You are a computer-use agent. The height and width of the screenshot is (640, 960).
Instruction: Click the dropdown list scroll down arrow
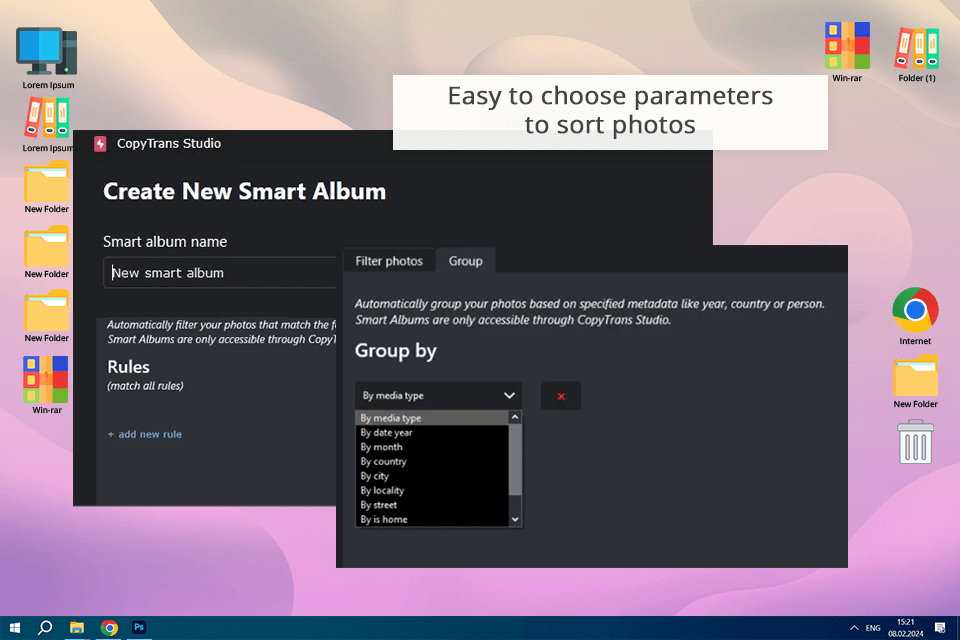click(x=515, y=519)
